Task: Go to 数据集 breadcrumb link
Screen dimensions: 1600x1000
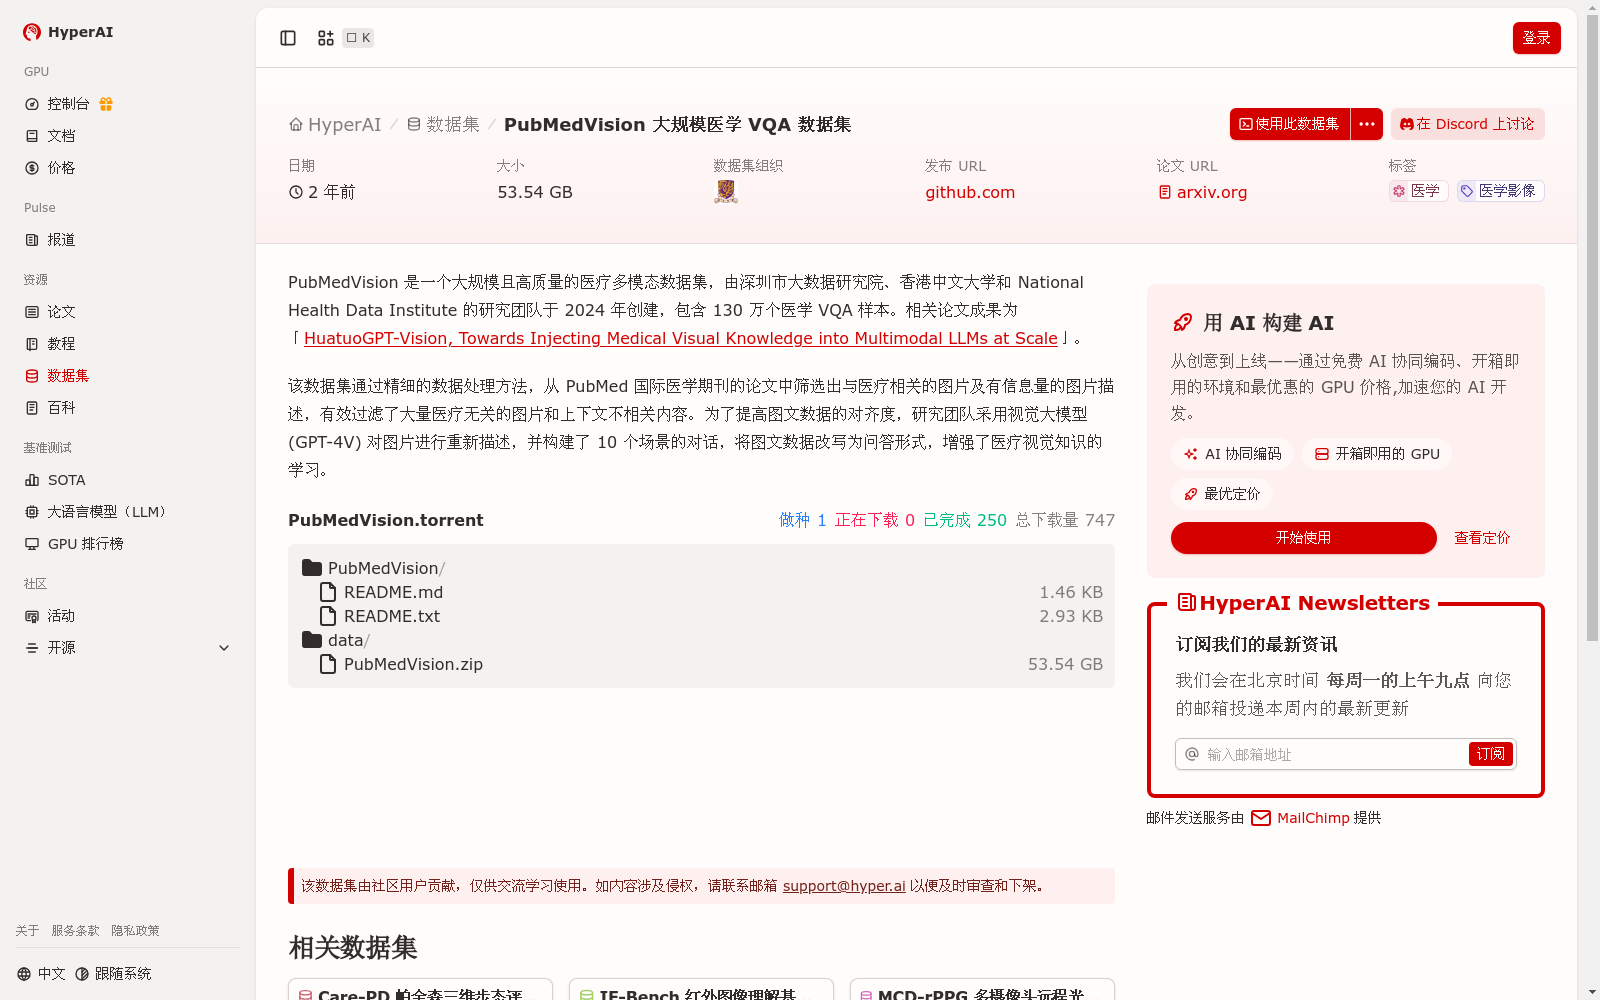Action: pyautogui.click(x=443, y=125)
